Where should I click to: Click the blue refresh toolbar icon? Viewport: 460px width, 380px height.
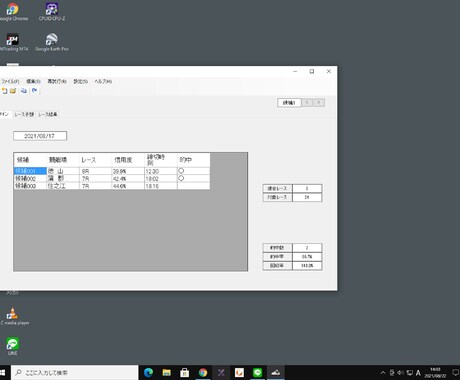tap(34, 91)
